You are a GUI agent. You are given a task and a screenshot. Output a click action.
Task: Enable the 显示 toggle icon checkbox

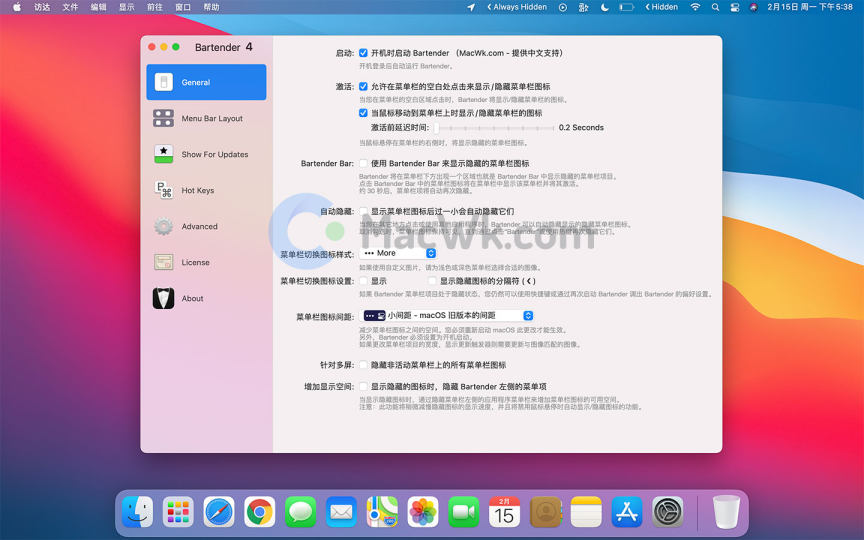(x=363, y=281)
